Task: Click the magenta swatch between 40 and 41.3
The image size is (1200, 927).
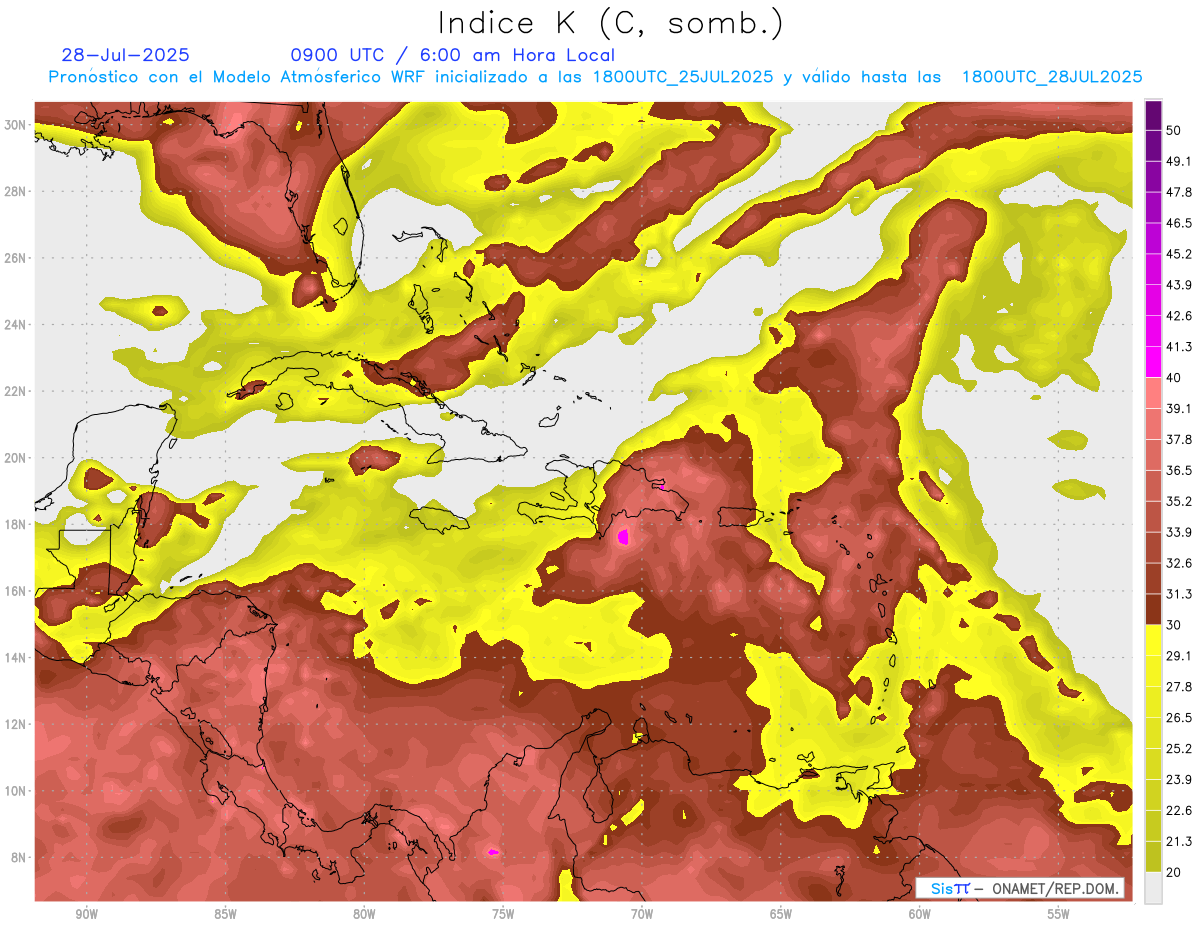Action: click(1153, 362)
